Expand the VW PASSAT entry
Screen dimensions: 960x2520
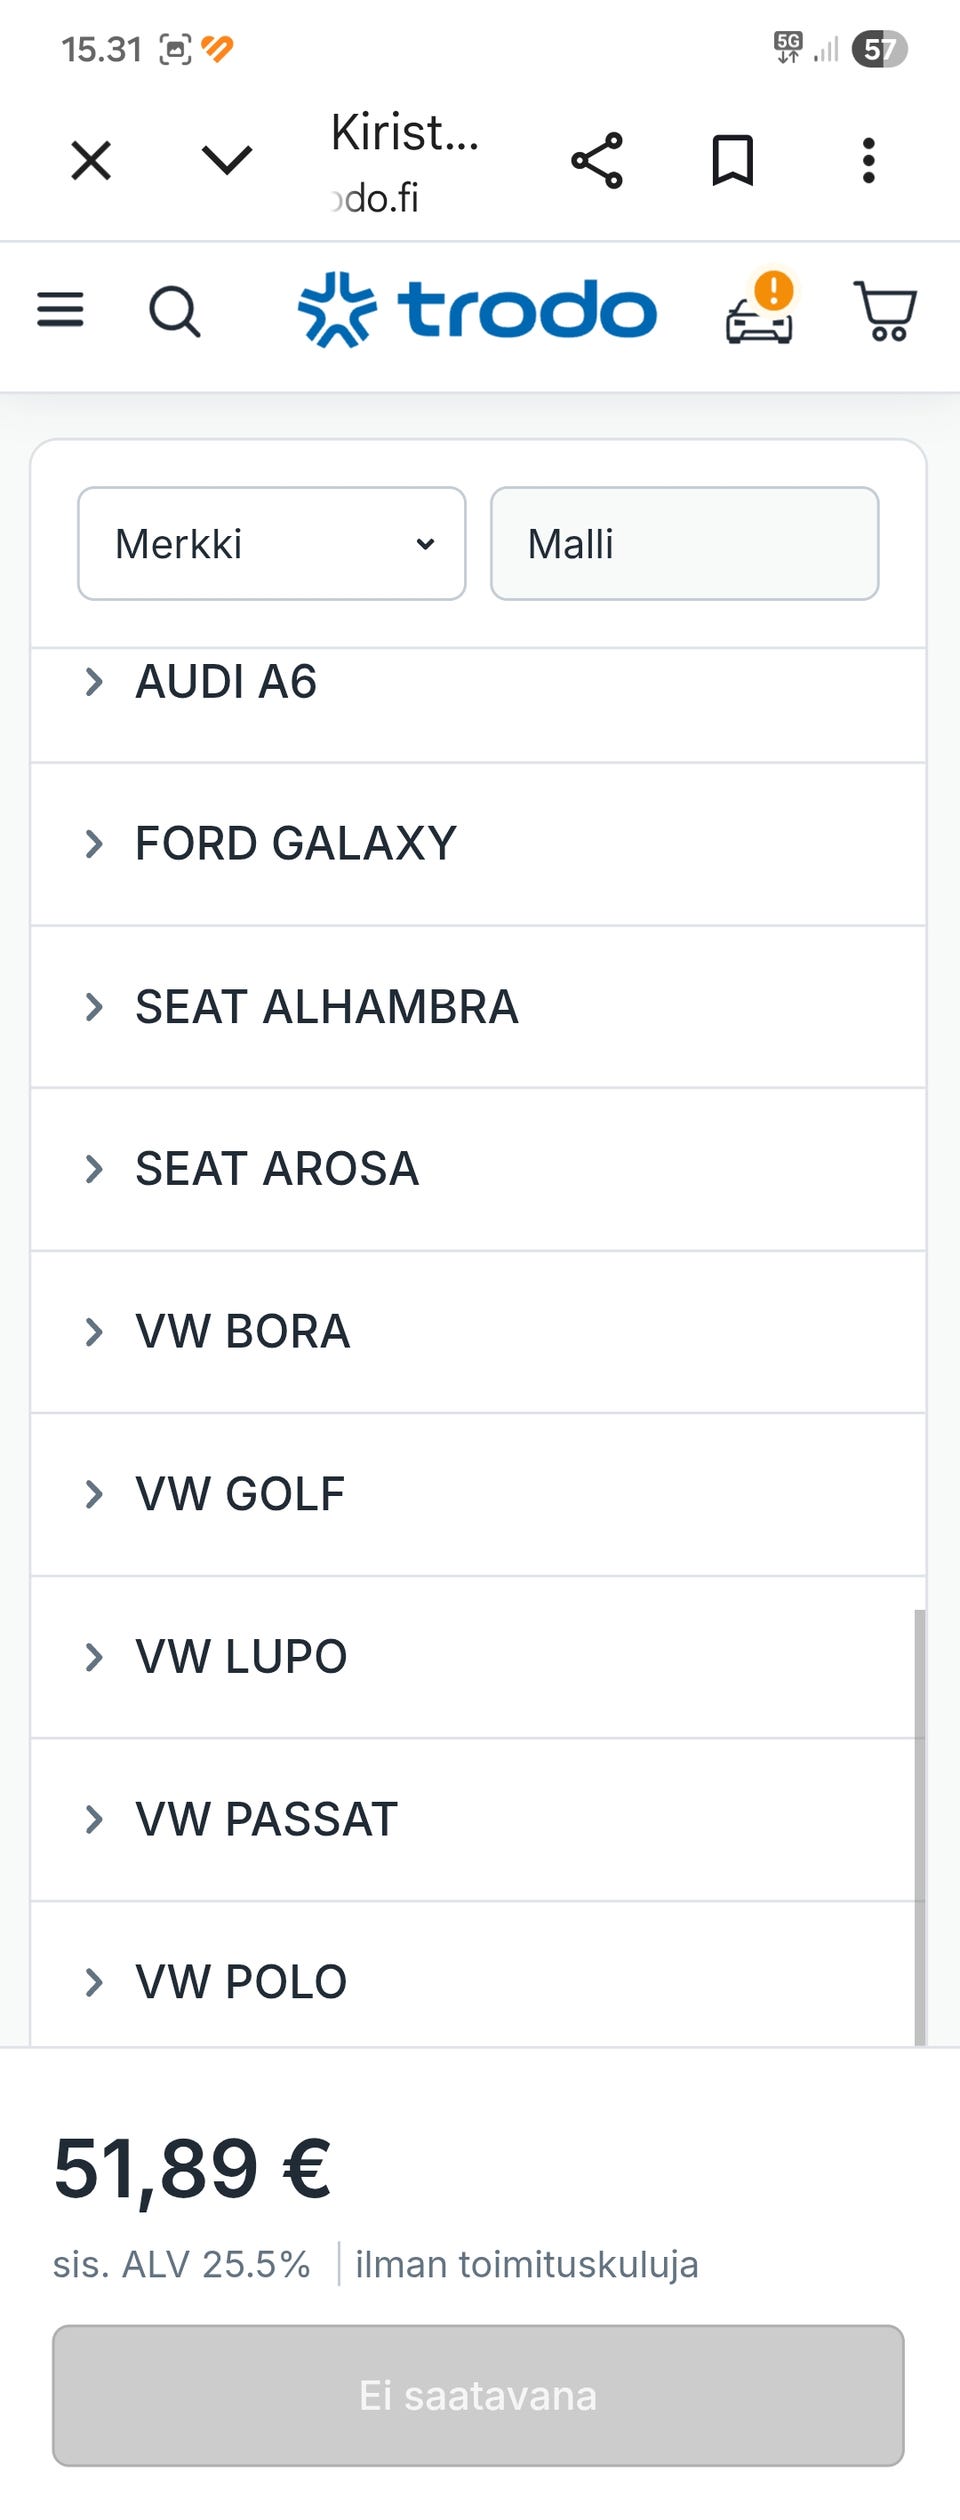(x=266, y=1819)
